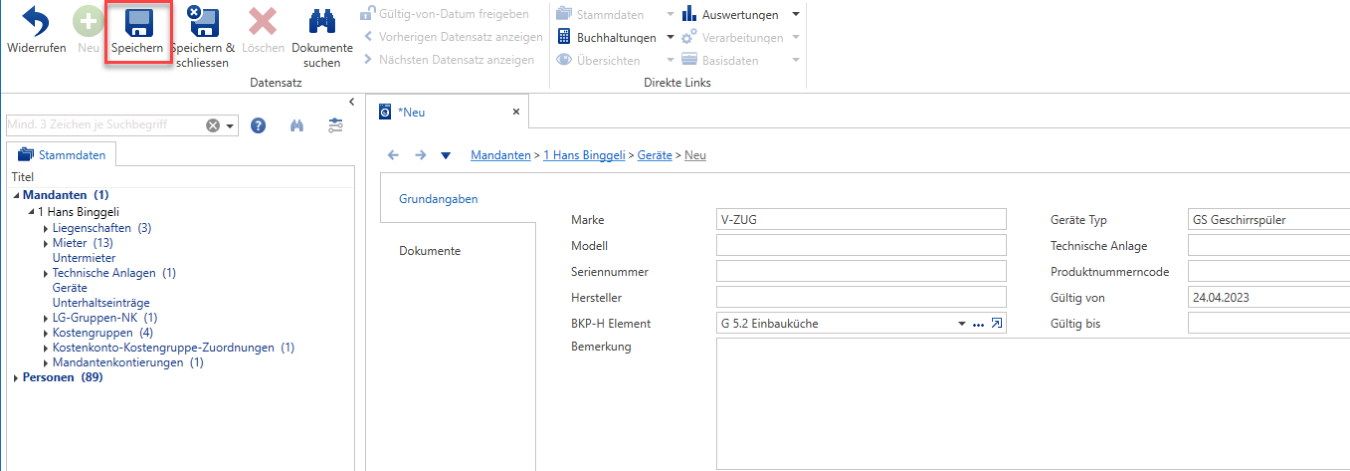Click the Bemerkung text area
The width and height of the screenshot is (1350, 471).
point(1033,403)
